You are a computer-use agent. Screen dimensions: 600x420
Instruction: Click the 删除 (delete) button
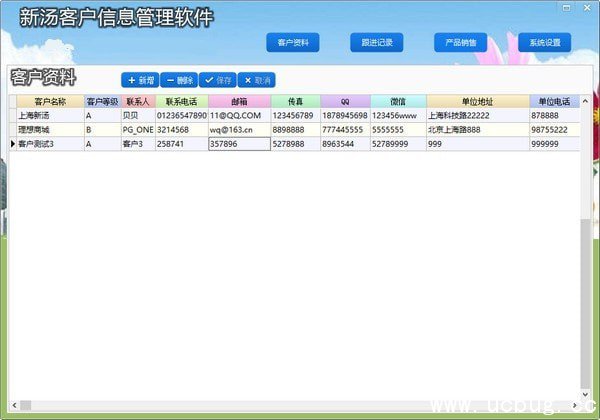coord(179,80)
